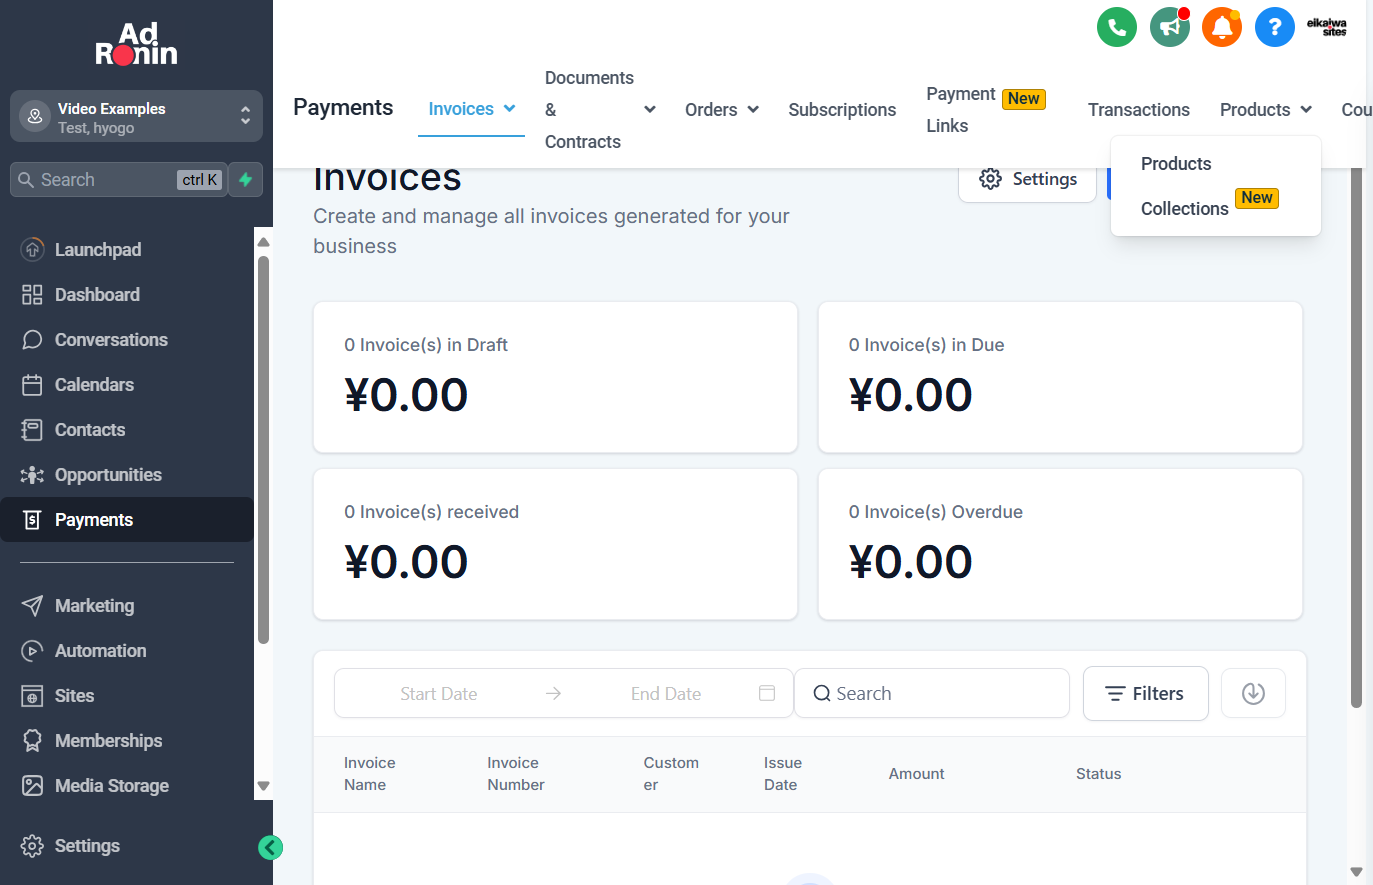The height and width of the screenshot is (885, 1373).
Task: Expand the Invoices tab dropdown
Action: click(x=510, y=109)
